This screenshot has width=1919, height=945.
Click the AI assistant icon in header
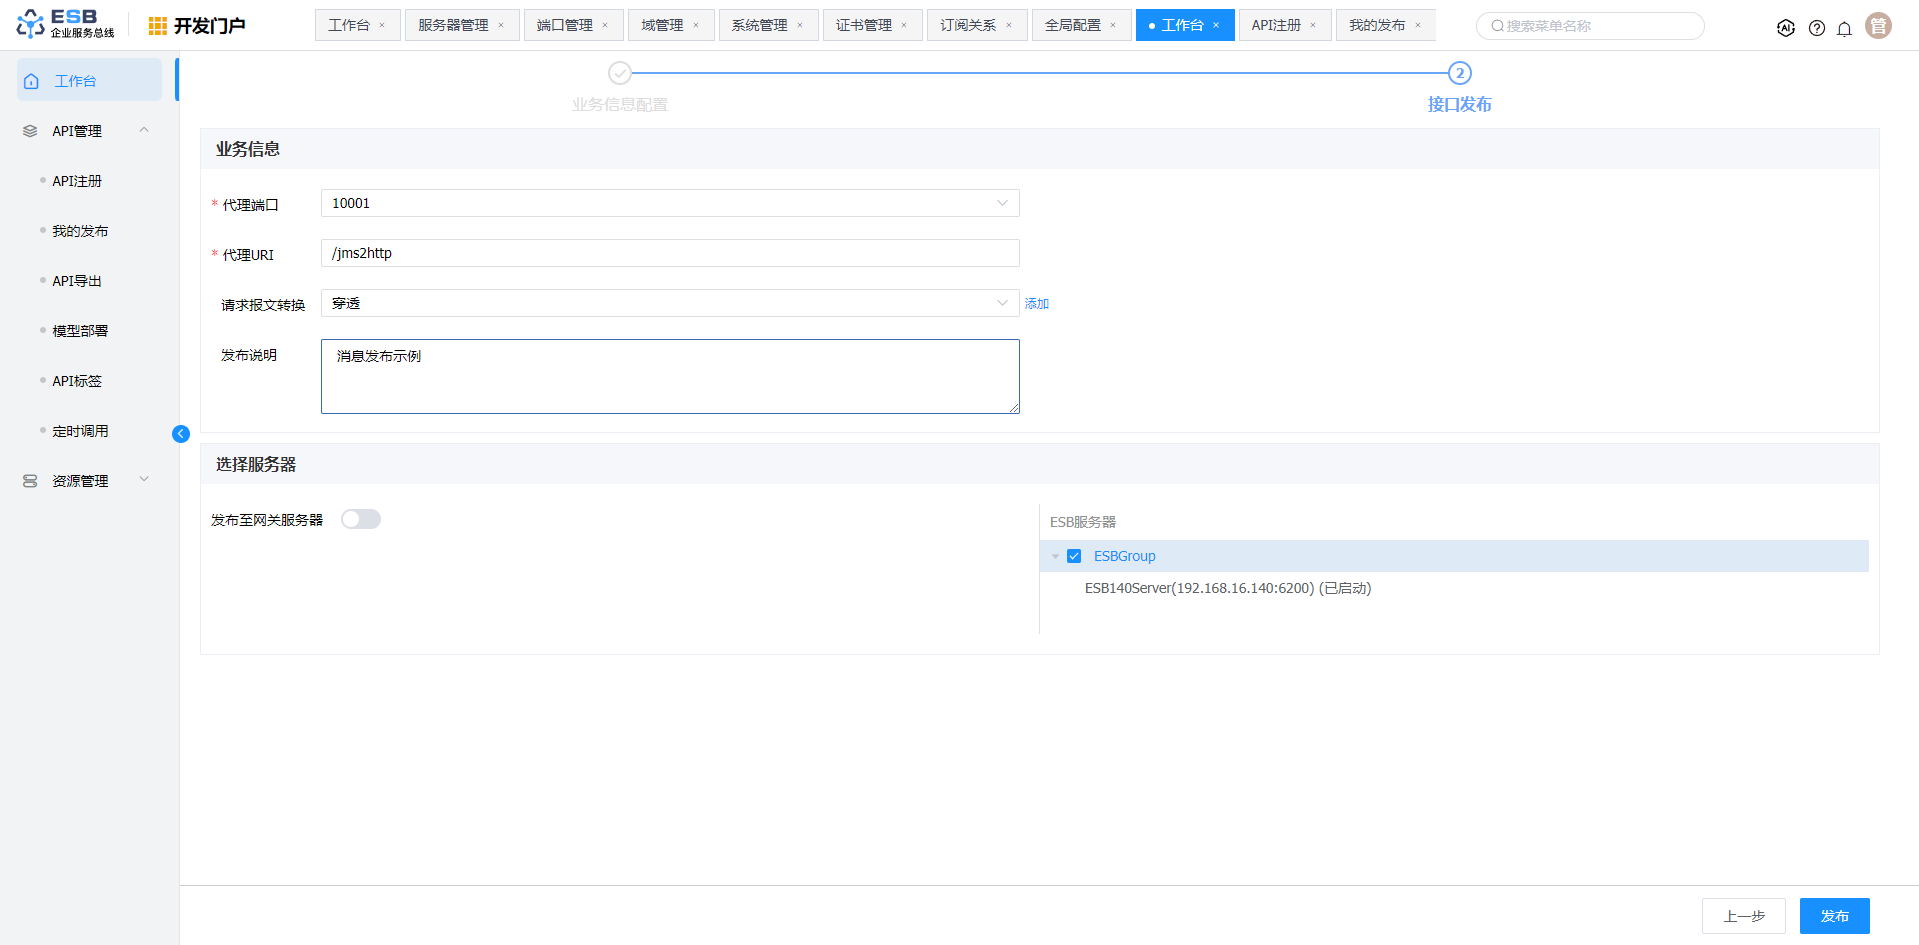coord(1785,28)
